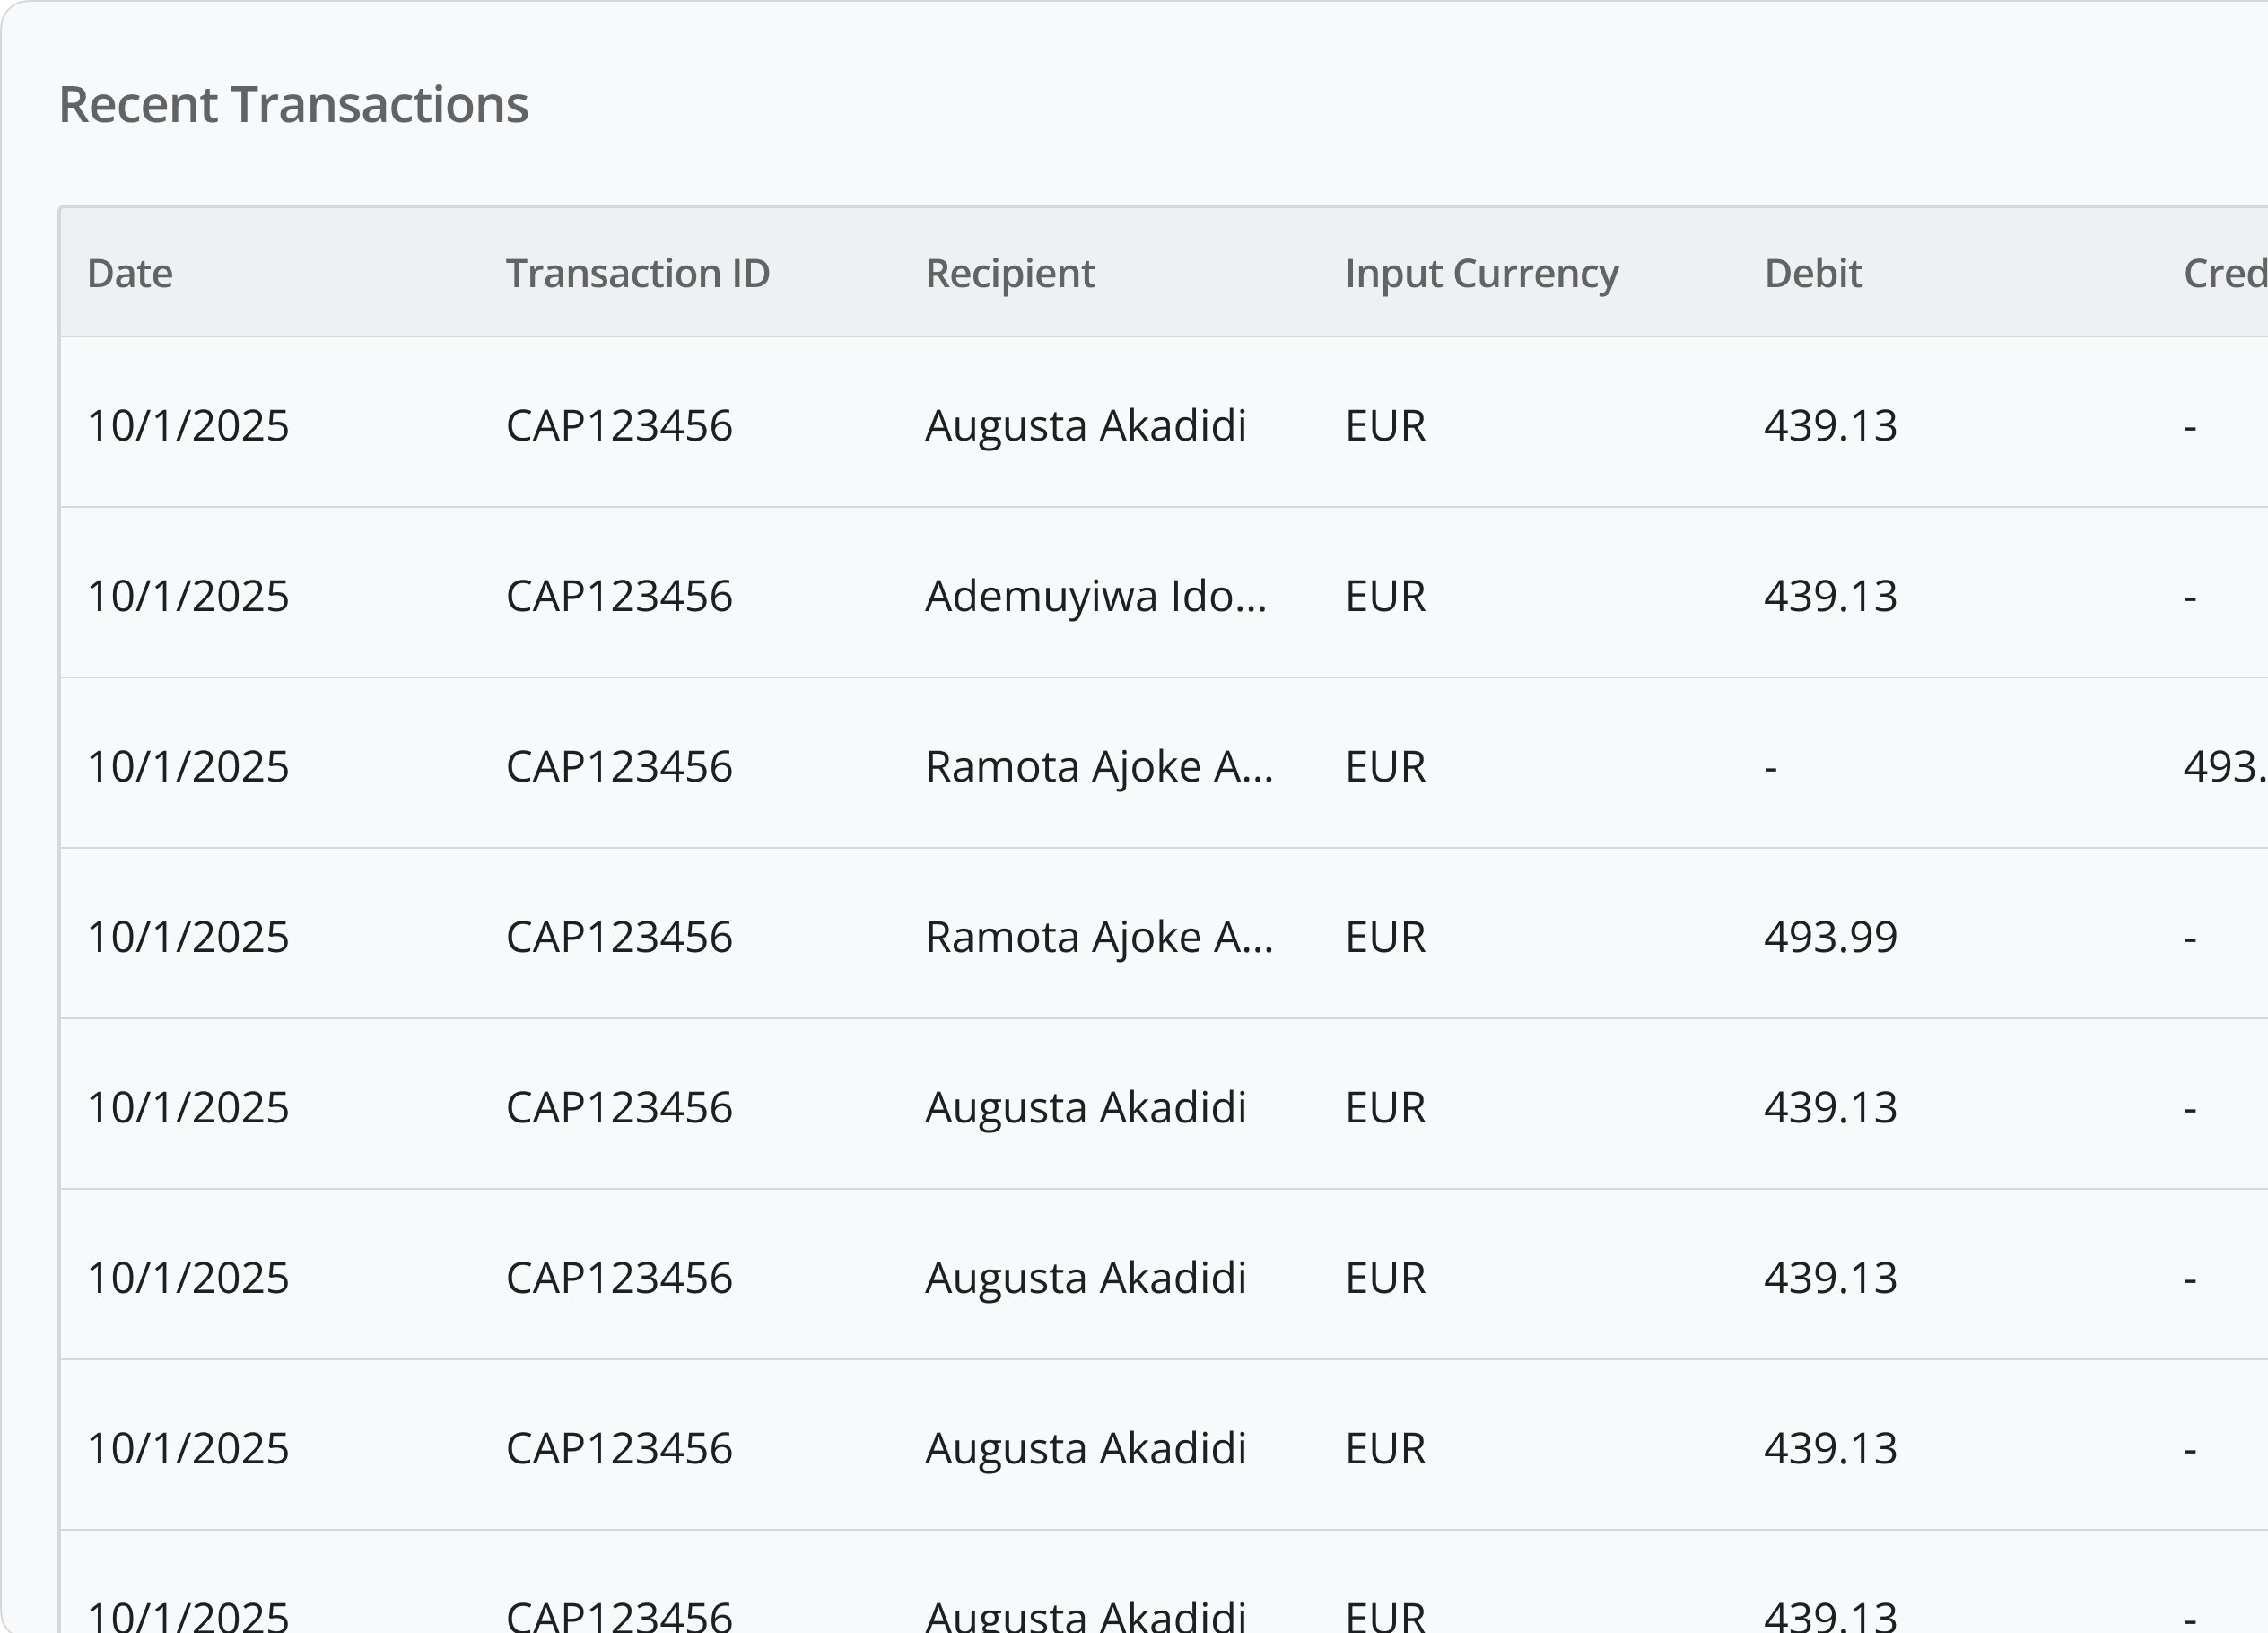Open Ramota Ajoke row with empty debit
Image resolution: width=2268 pixels, height=1633 pixels.
point(1164,767)
